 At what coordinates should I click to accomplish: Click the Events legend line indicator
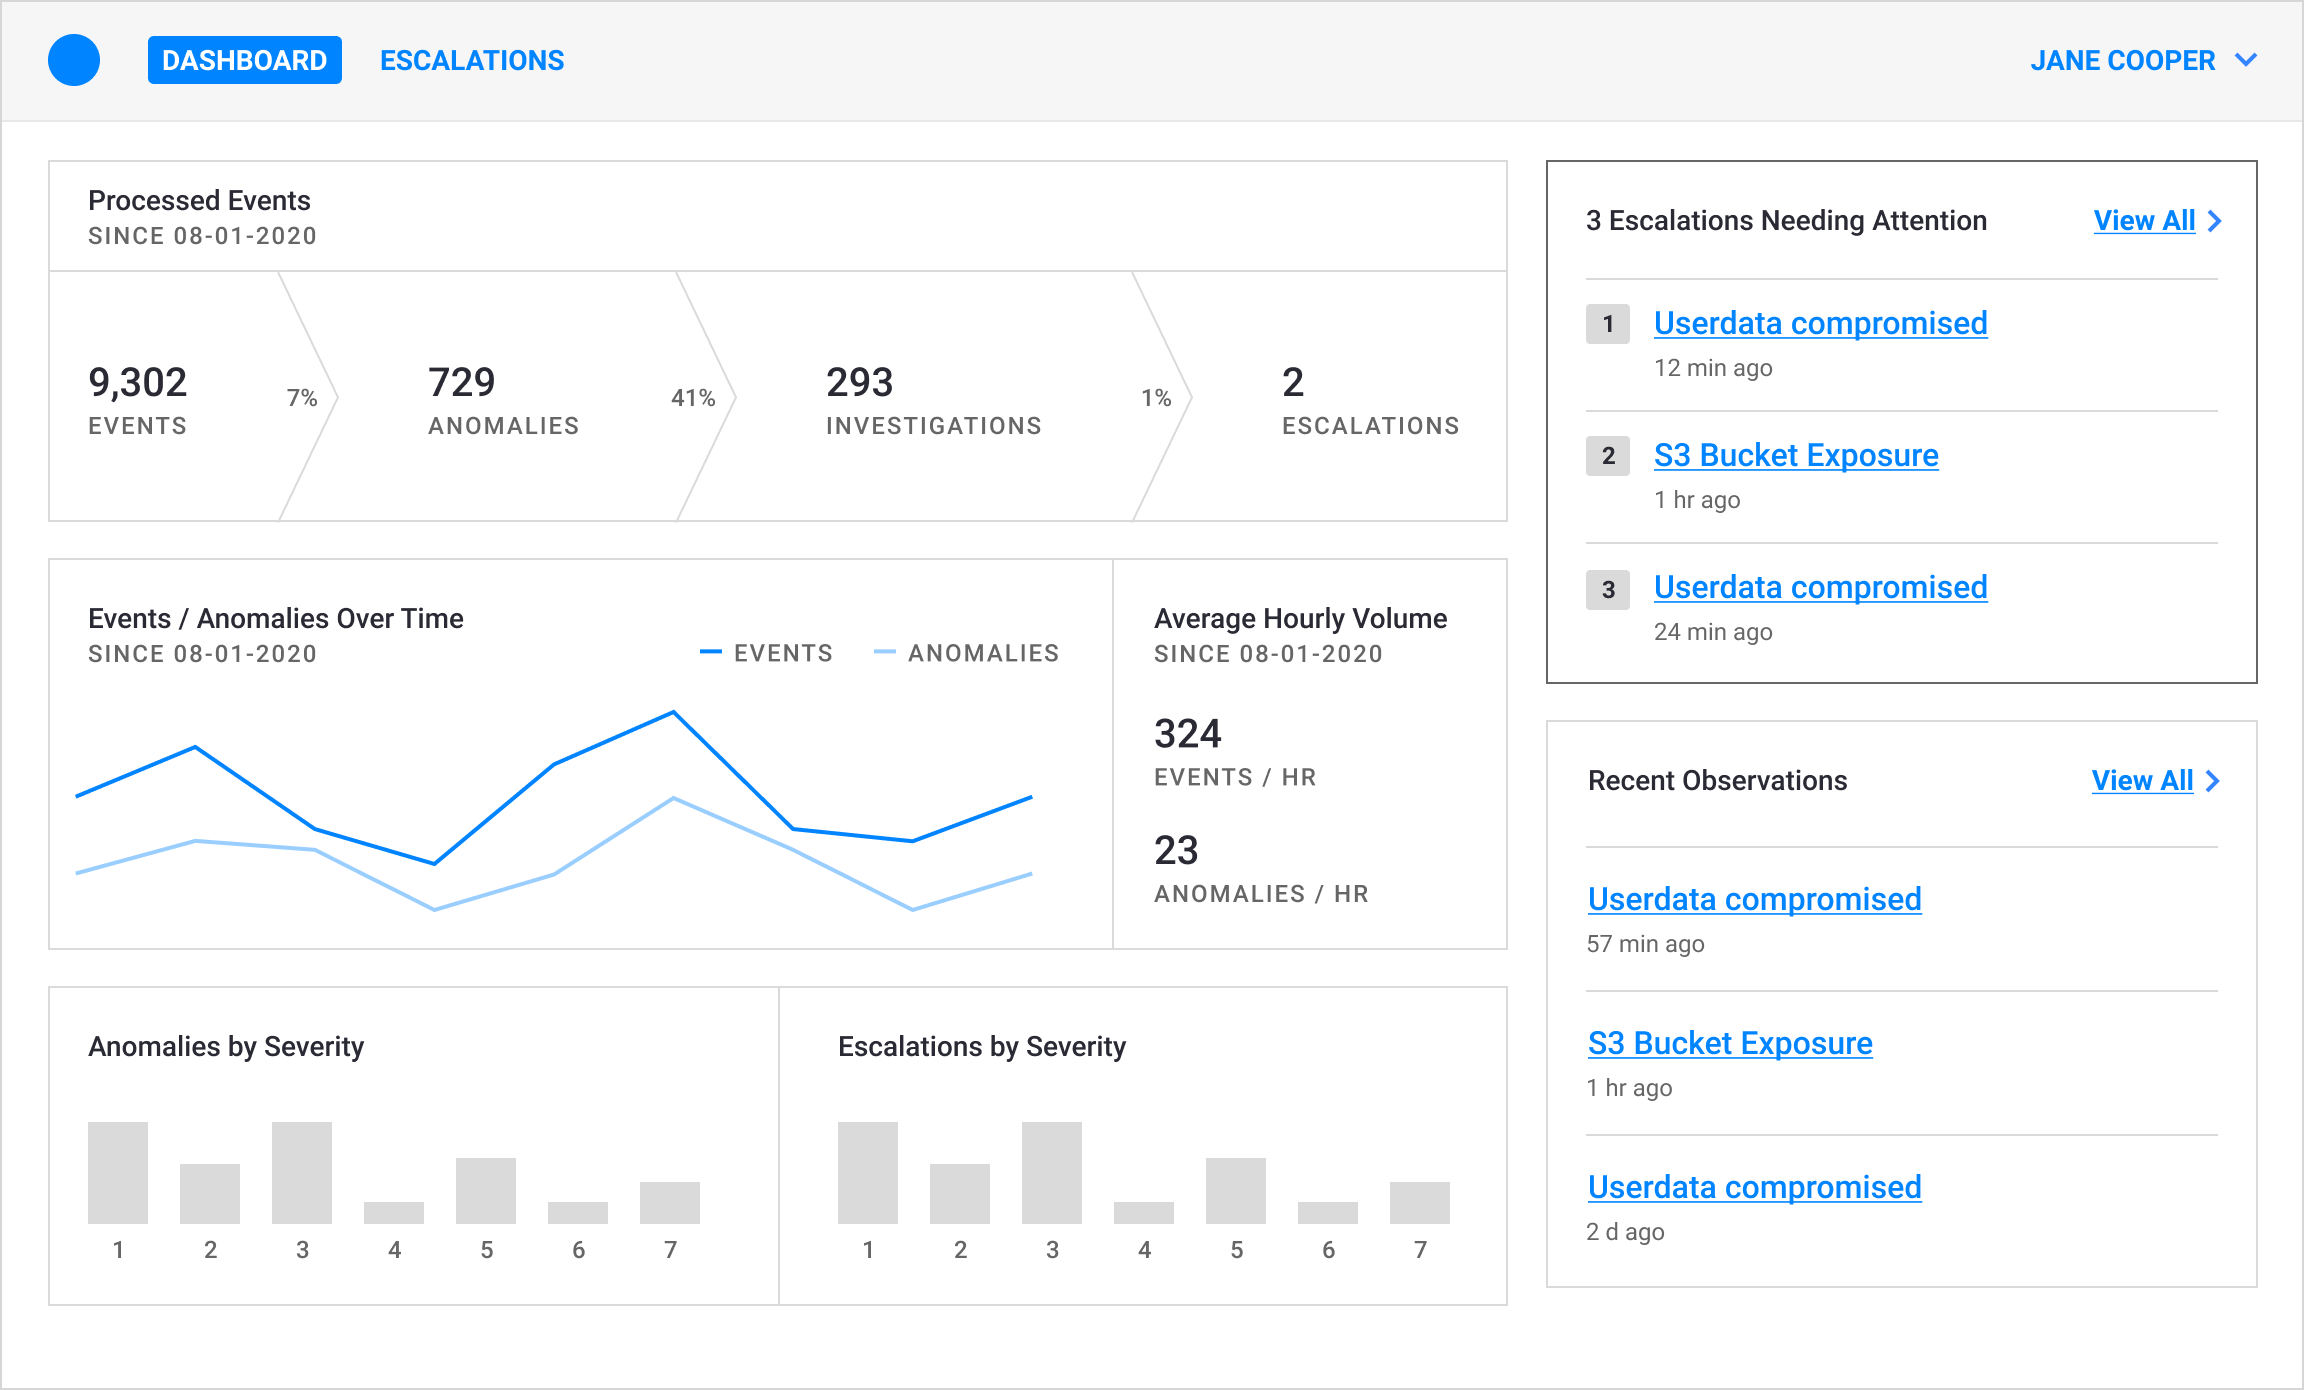712,652
